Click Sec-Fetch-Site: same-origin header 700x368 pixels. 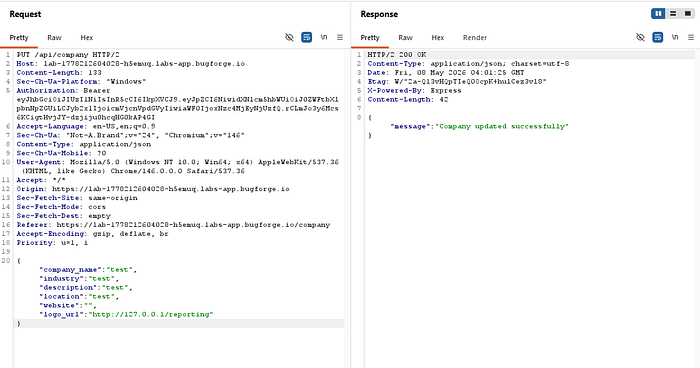(77, 198)
